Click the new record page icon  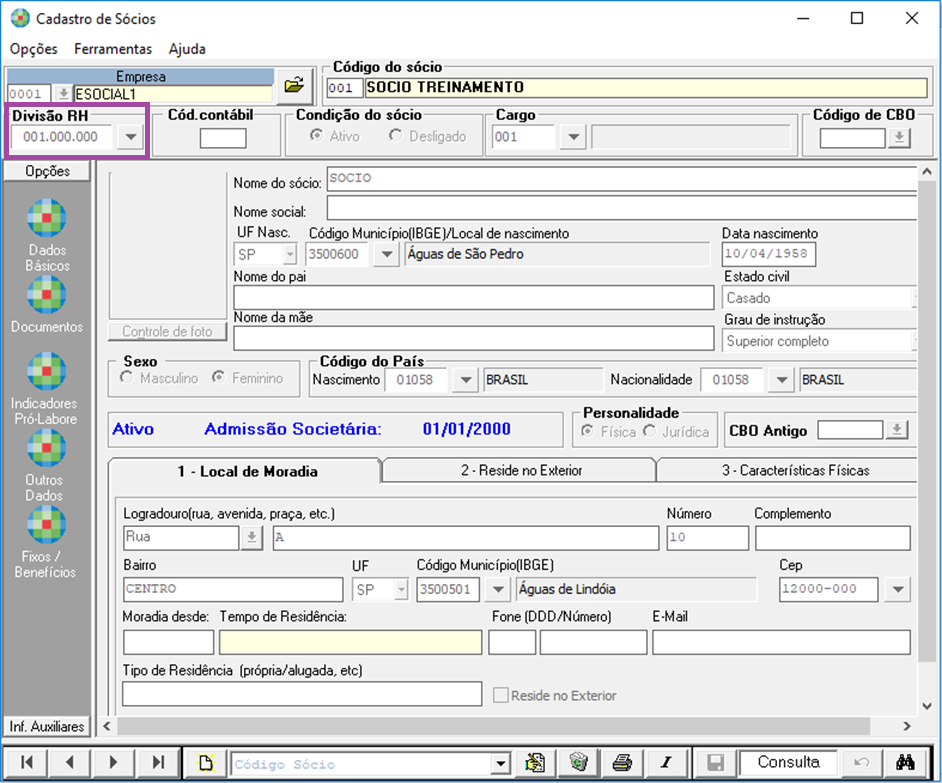(x=206, y=763)
